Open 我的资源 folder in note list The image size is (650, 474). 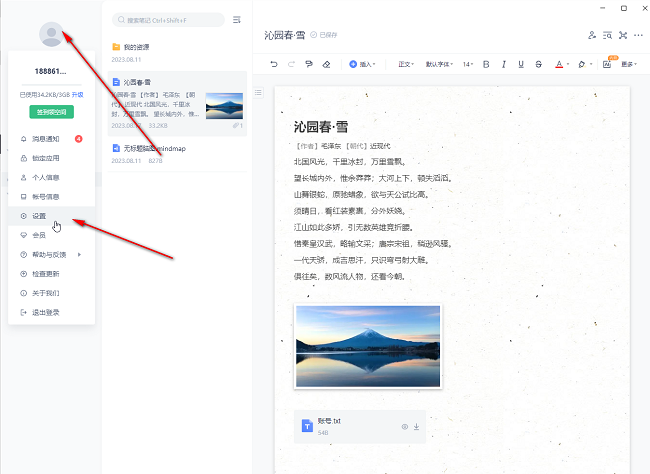pyautogui.click(x=177, y=53)
